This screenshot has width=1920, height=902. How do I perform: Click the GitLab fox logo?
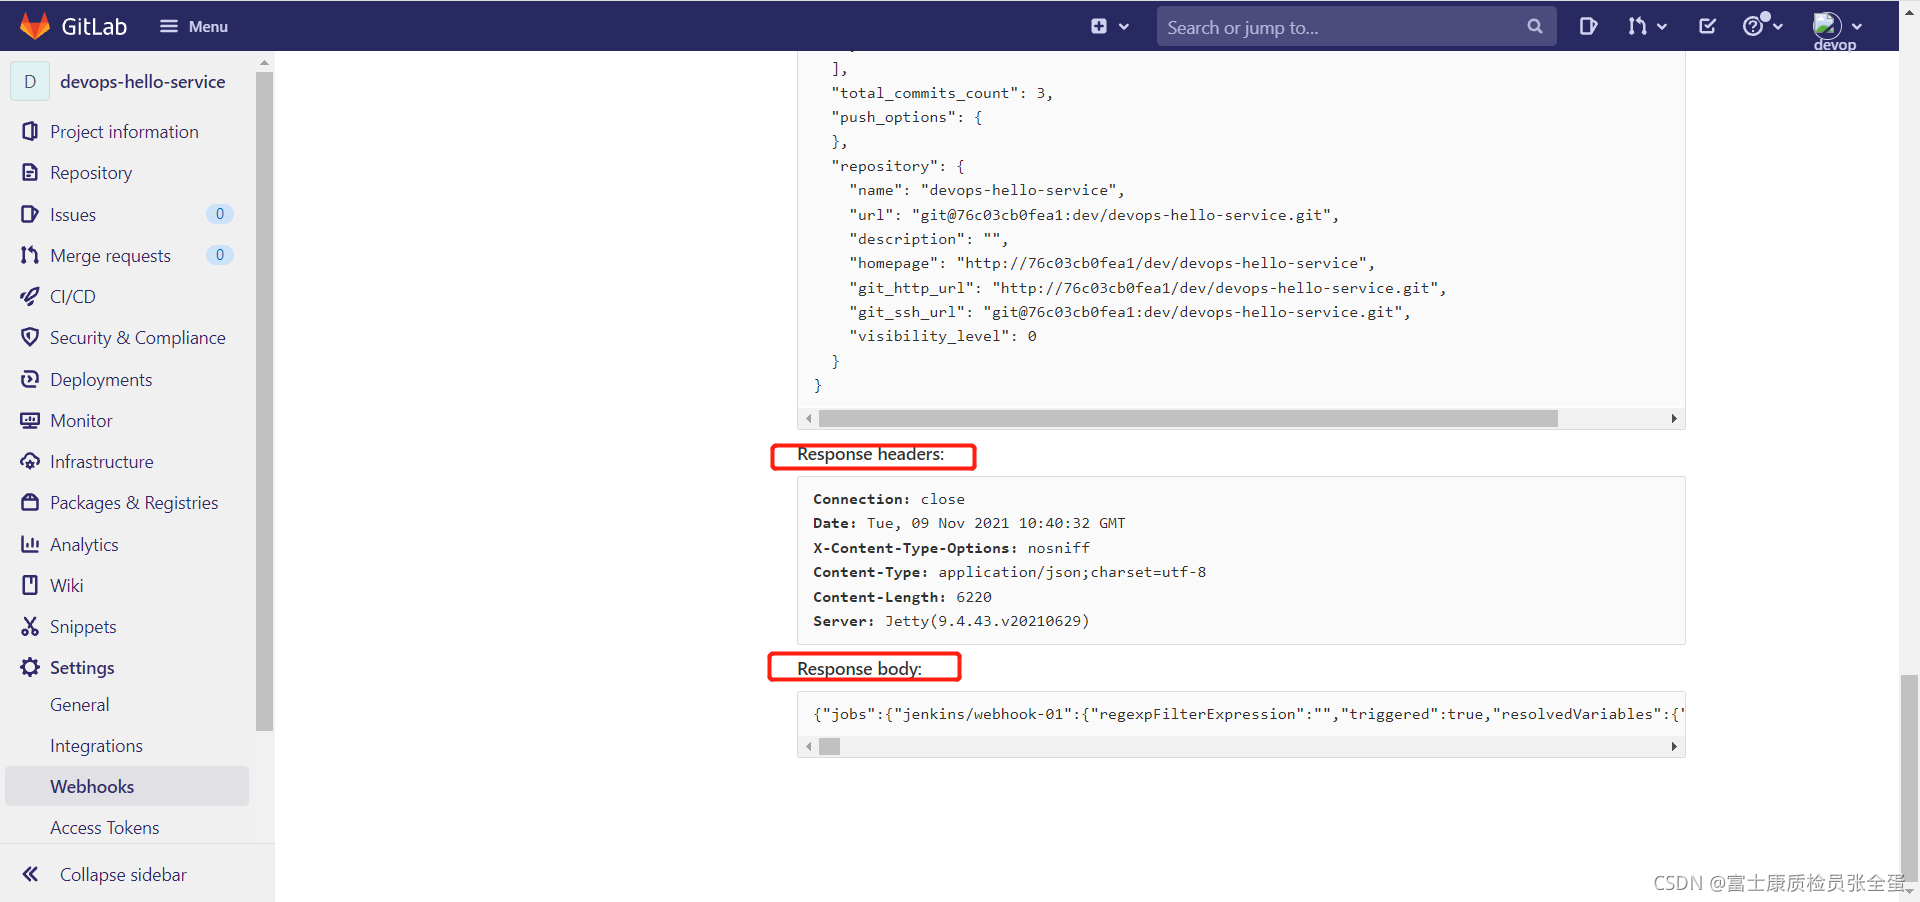pos(34,25)
